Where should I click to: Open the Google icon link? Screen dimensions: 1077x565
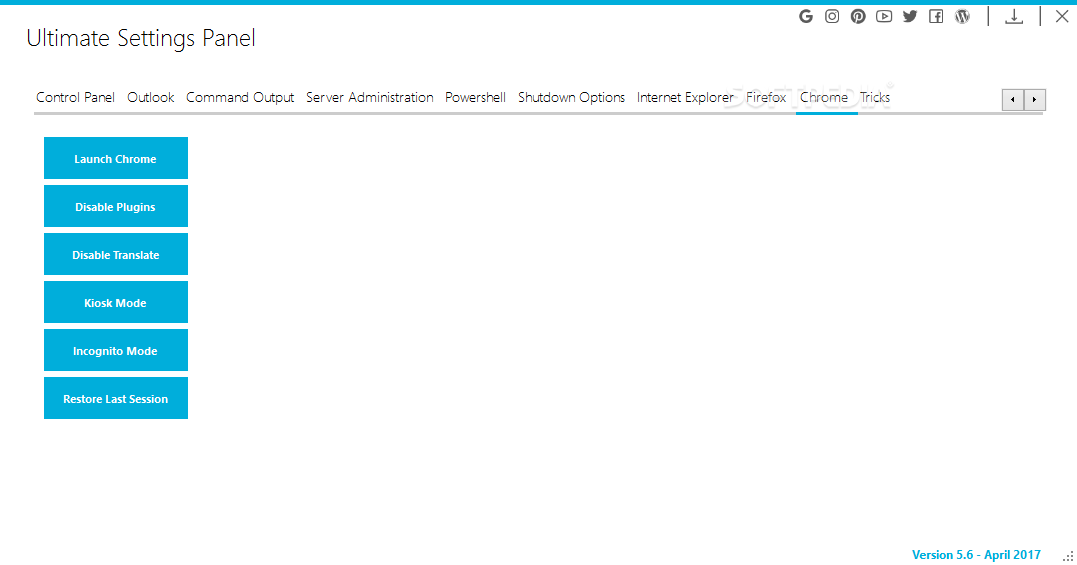coord(806,16)
